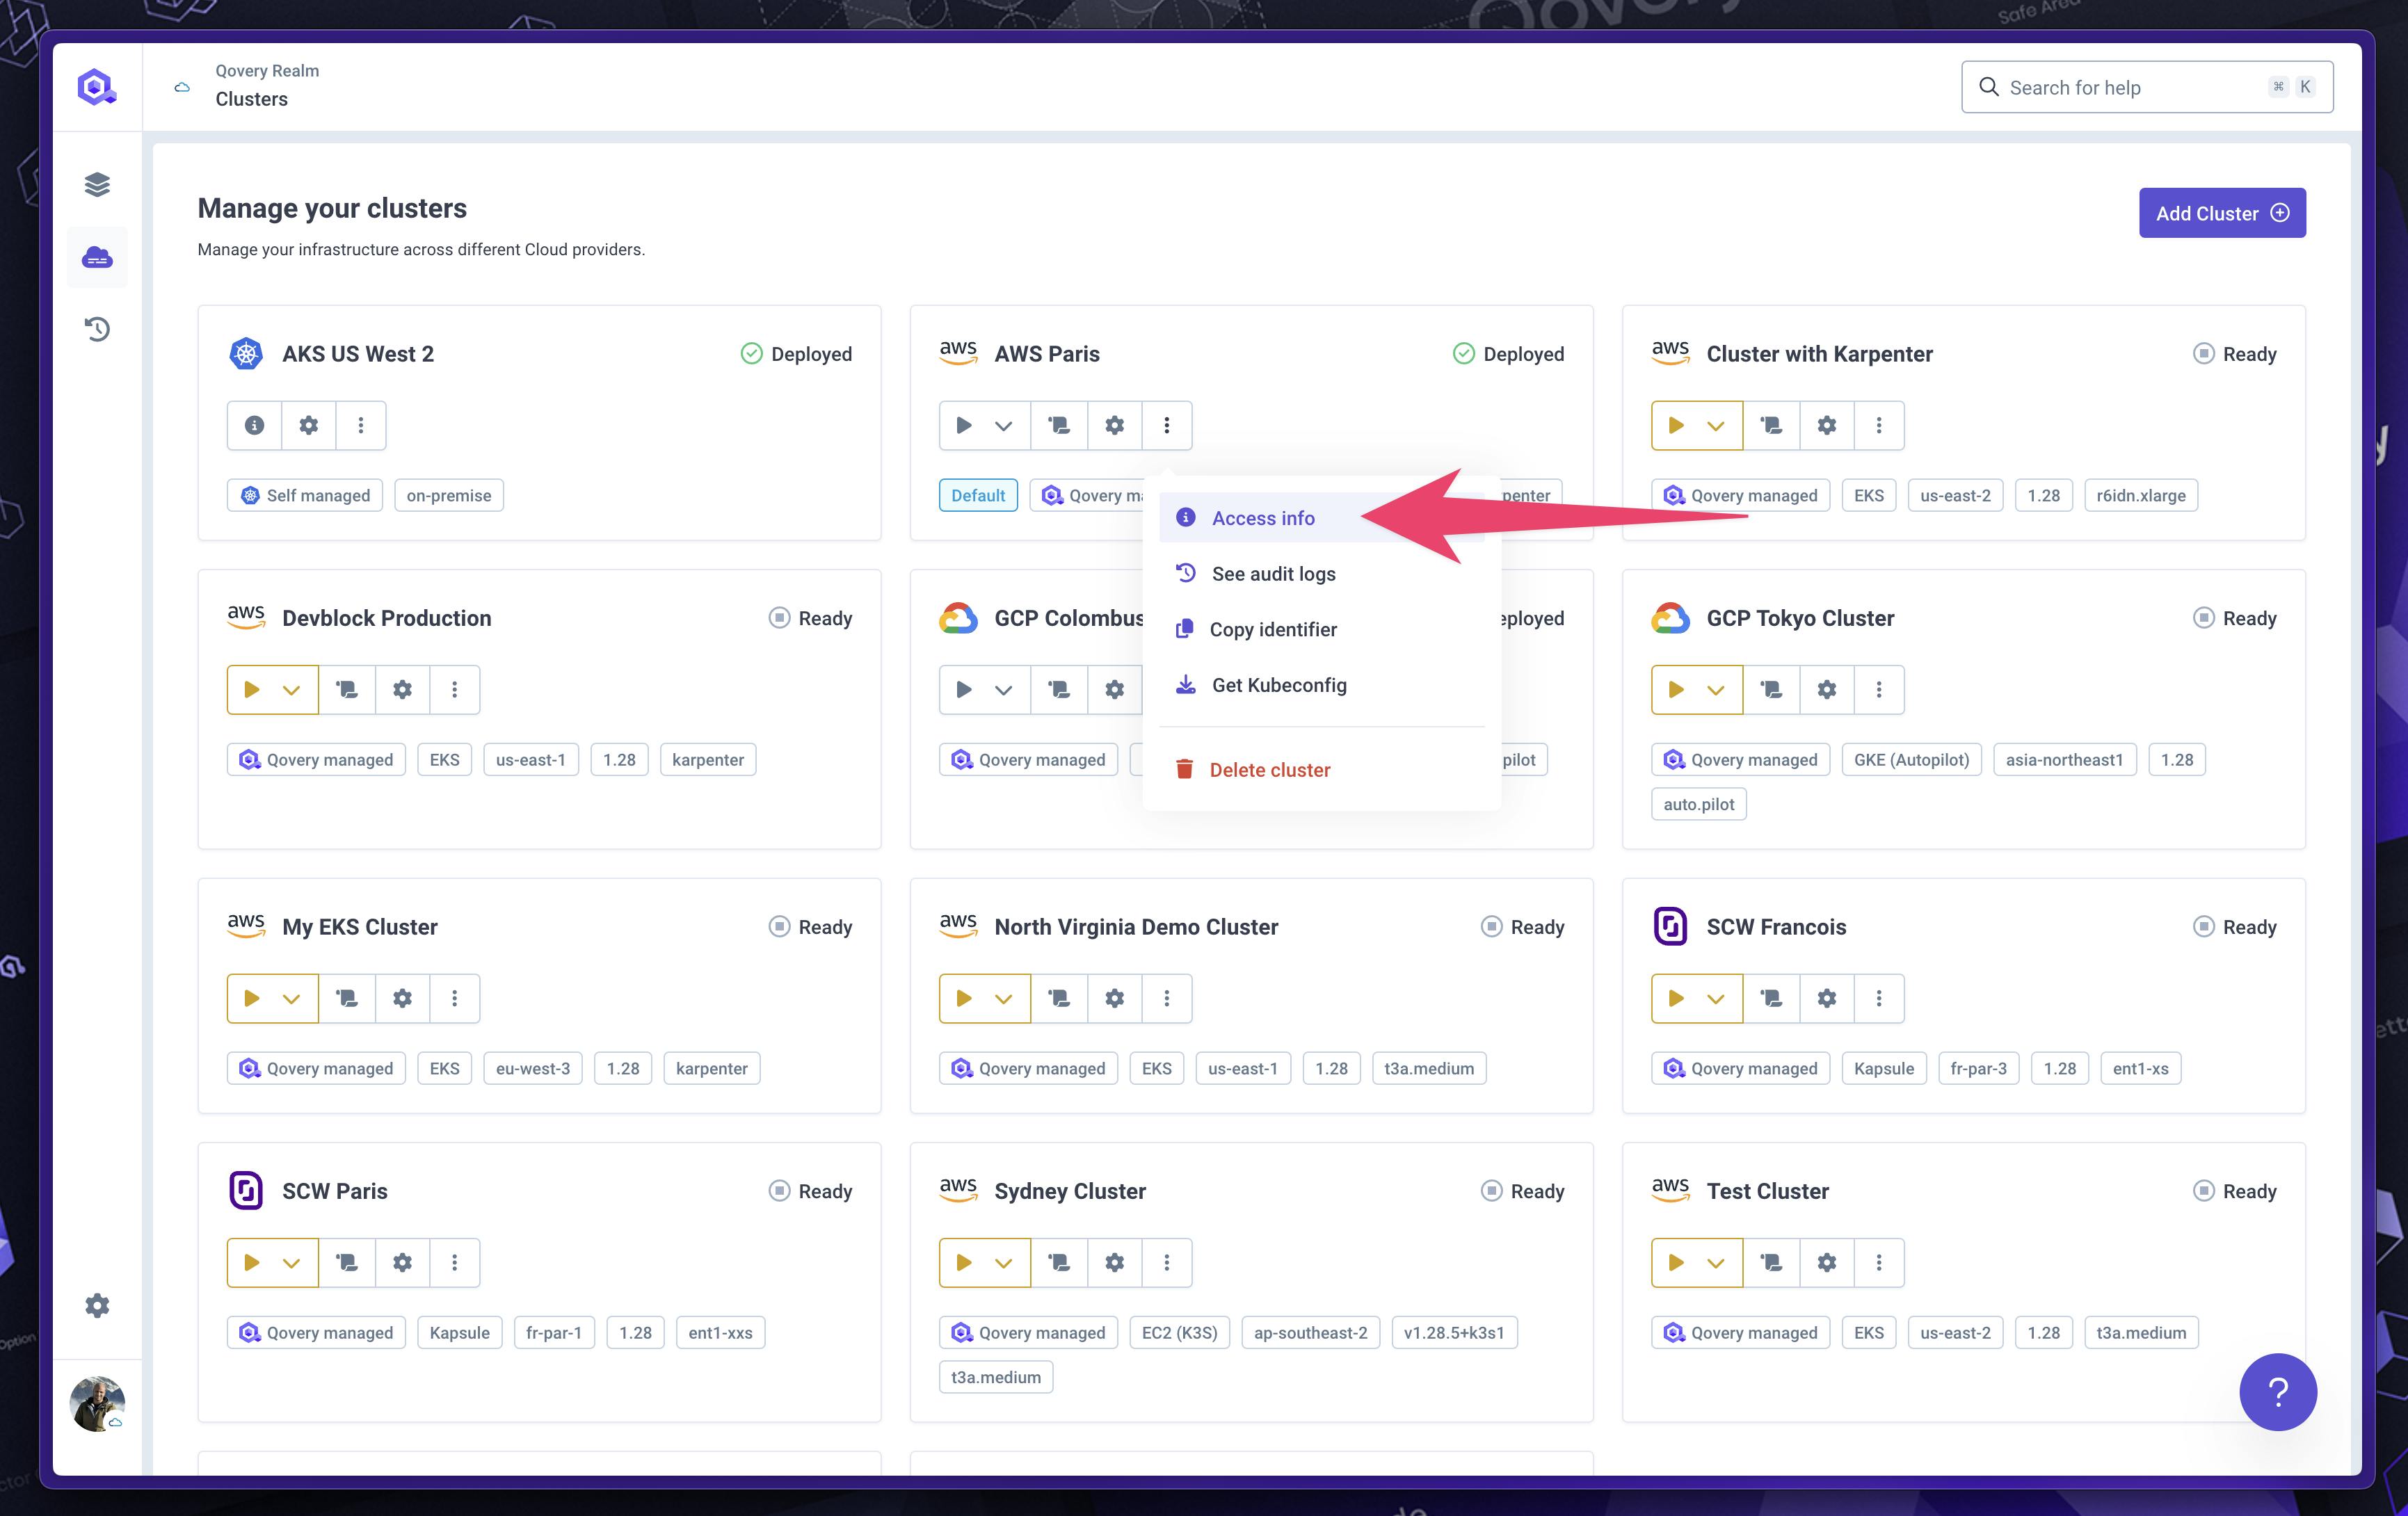2408x1516 pixels.
Task: Open logs icon for My EKS Cluster
Action: pos(347,998)
